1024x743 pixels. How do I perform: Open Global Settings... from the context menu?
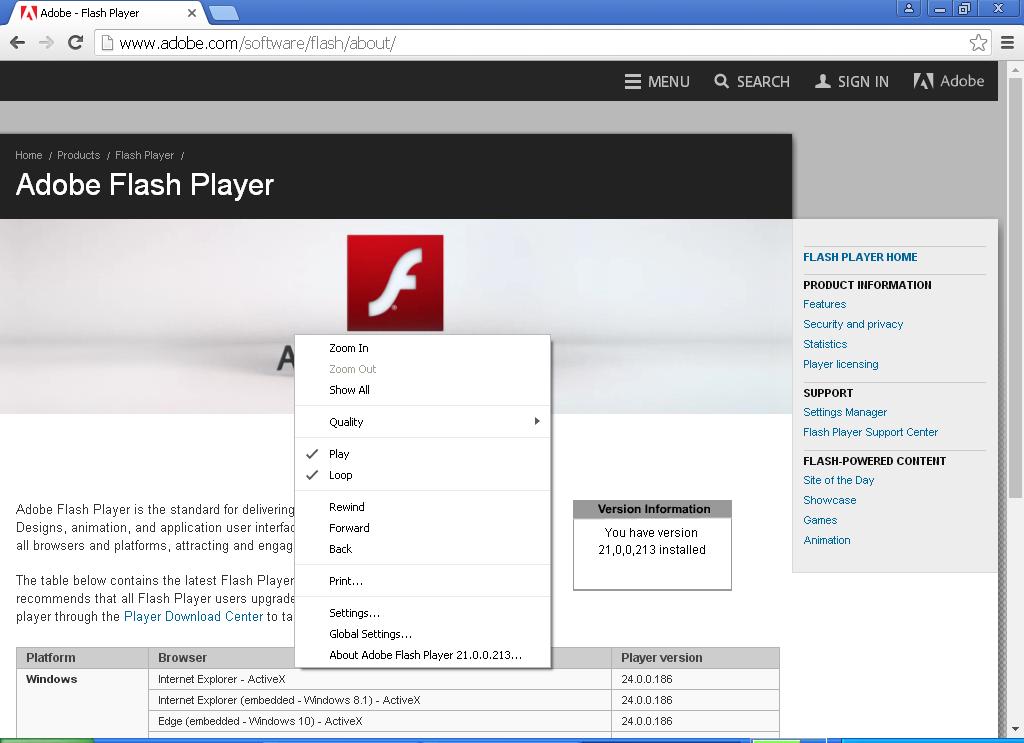[x=423, y=633]
